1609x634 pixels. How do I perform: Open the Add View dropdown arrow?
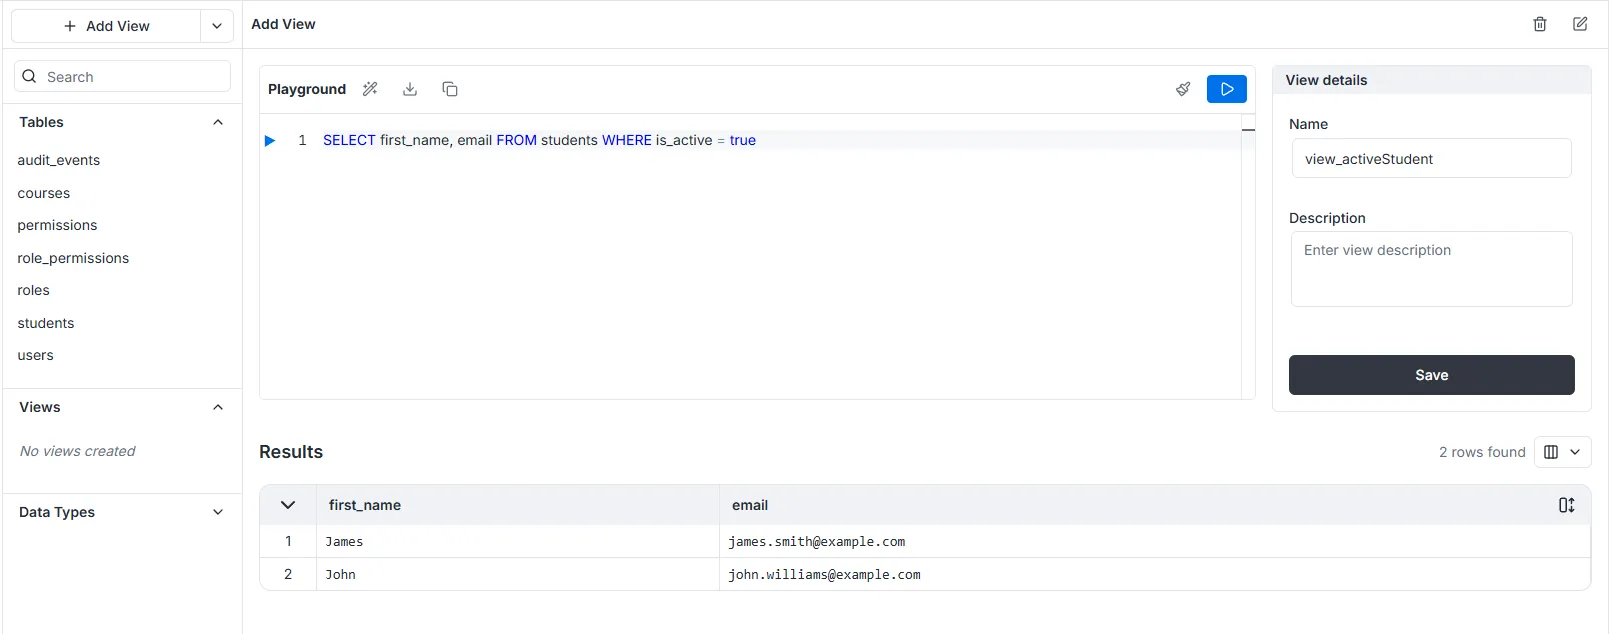217,26
